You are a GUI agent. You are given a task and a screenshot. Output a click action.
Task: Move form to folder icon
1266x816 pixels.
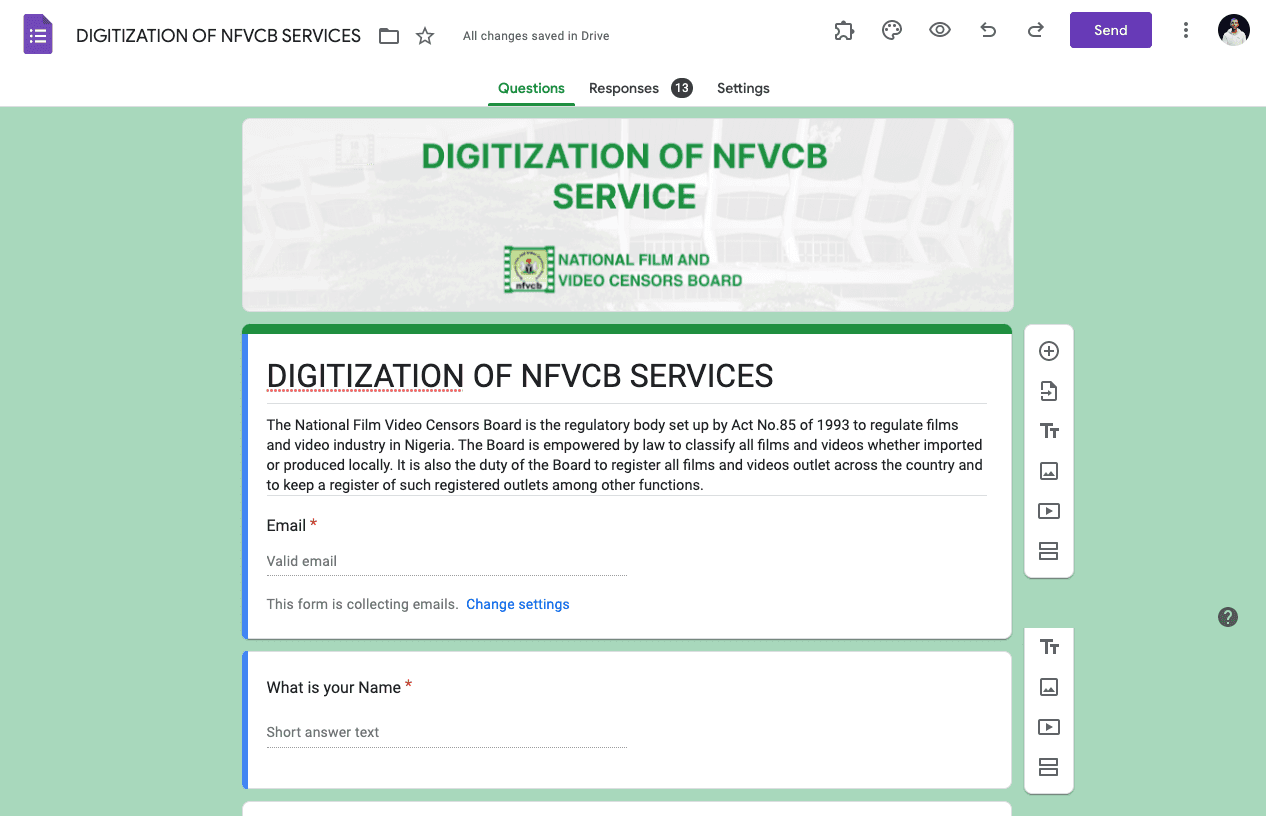389,36
